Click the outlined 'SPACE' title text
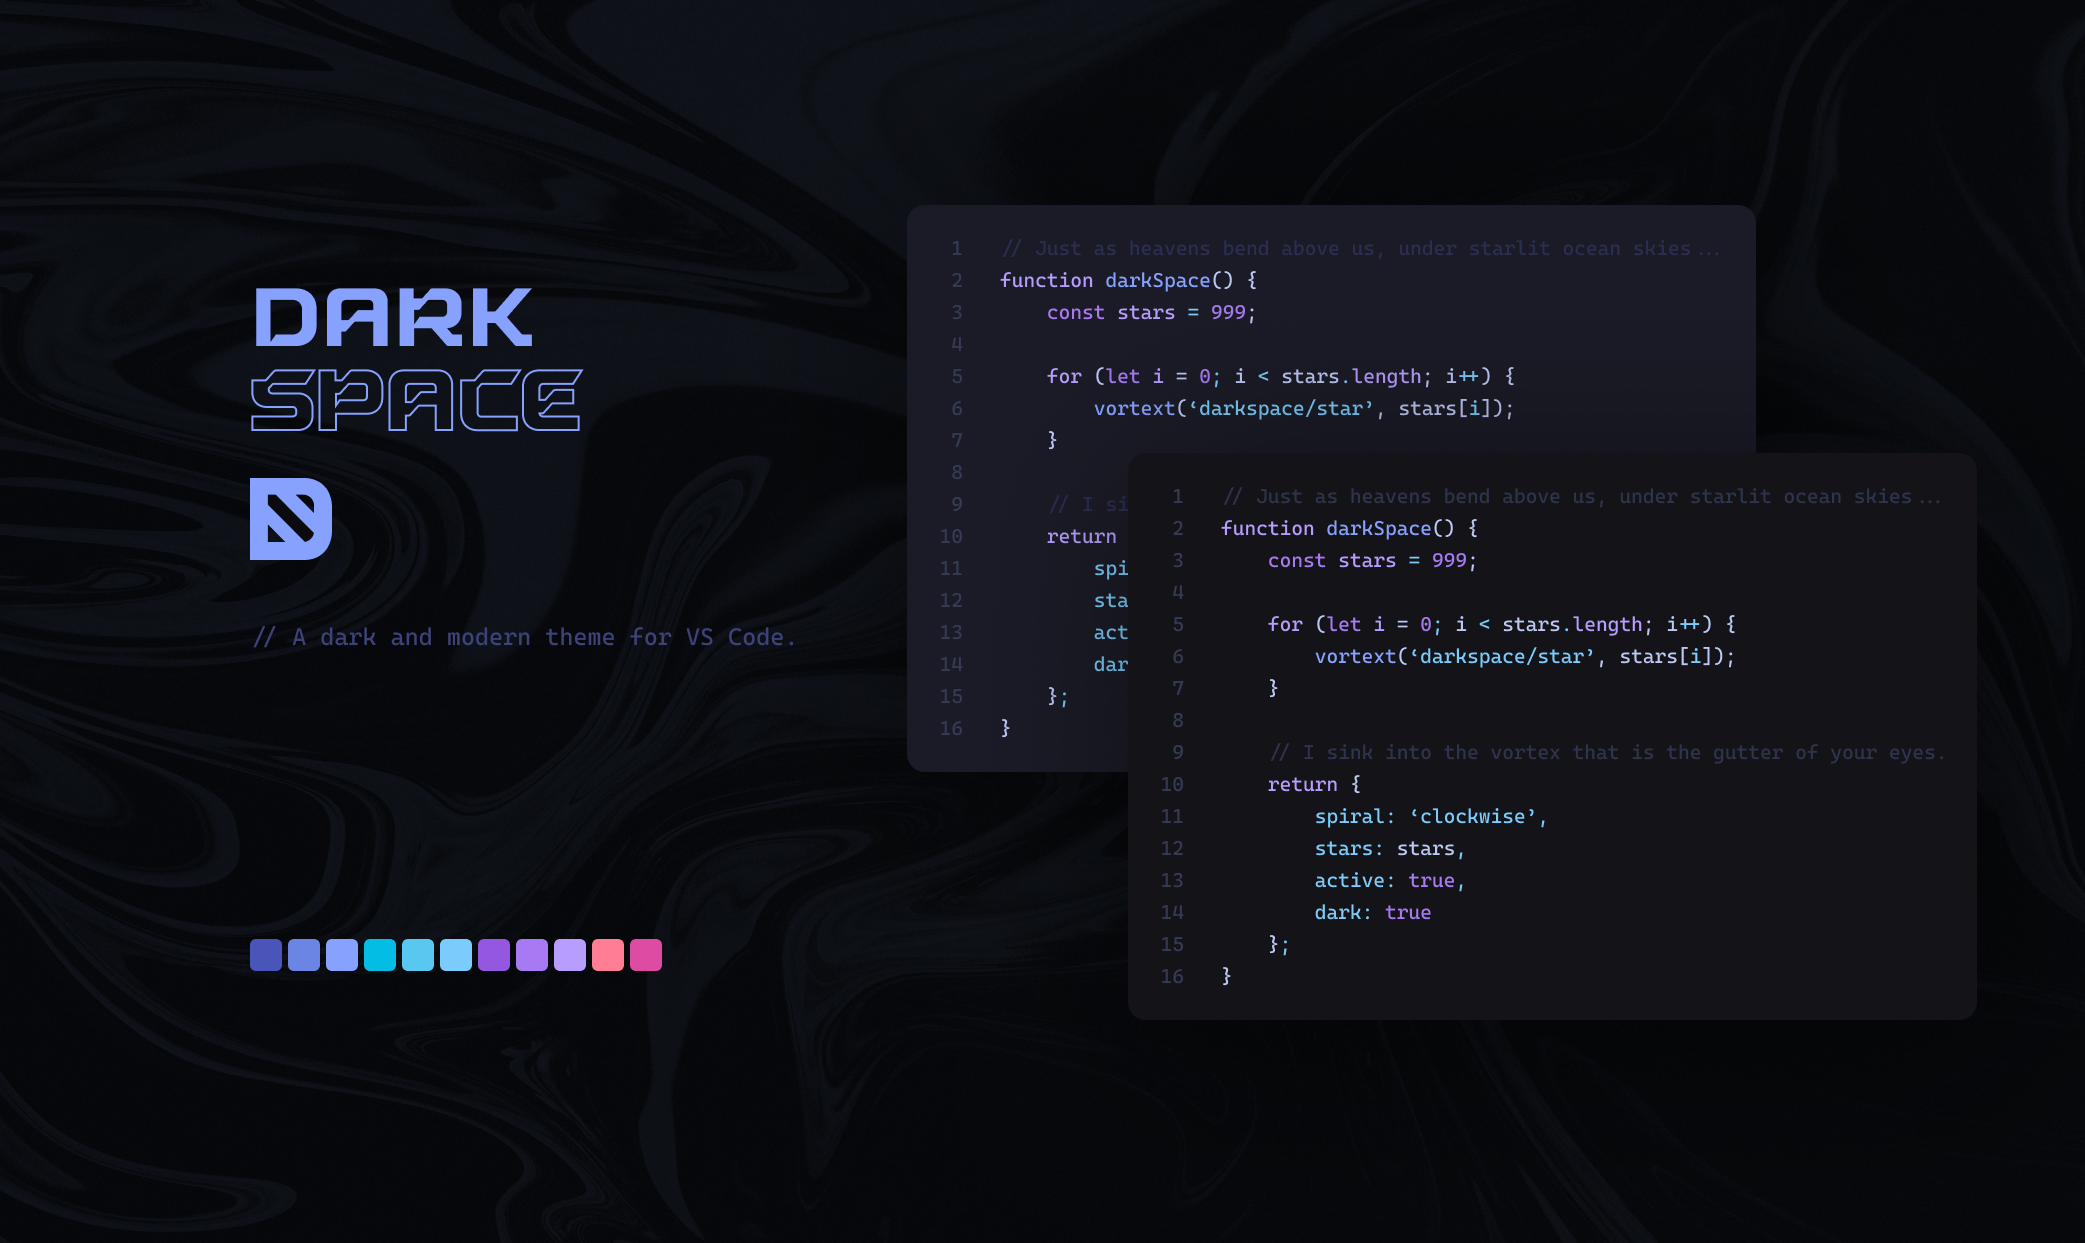This screenshot has height=1243, width=2085. coord(416,400)
